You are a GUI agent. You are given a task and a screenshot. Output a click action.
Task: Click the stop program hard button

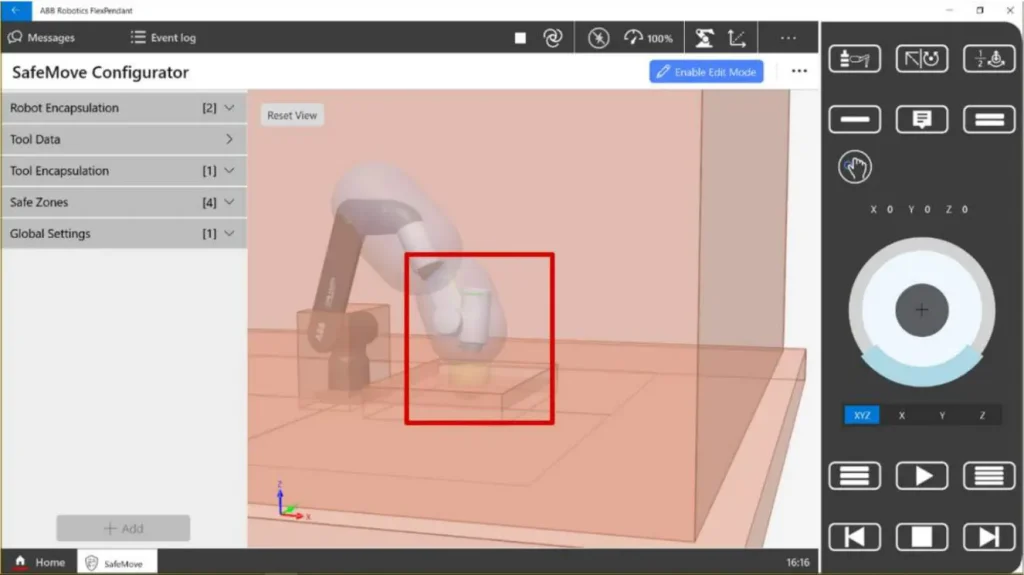(x=921, y=536)
